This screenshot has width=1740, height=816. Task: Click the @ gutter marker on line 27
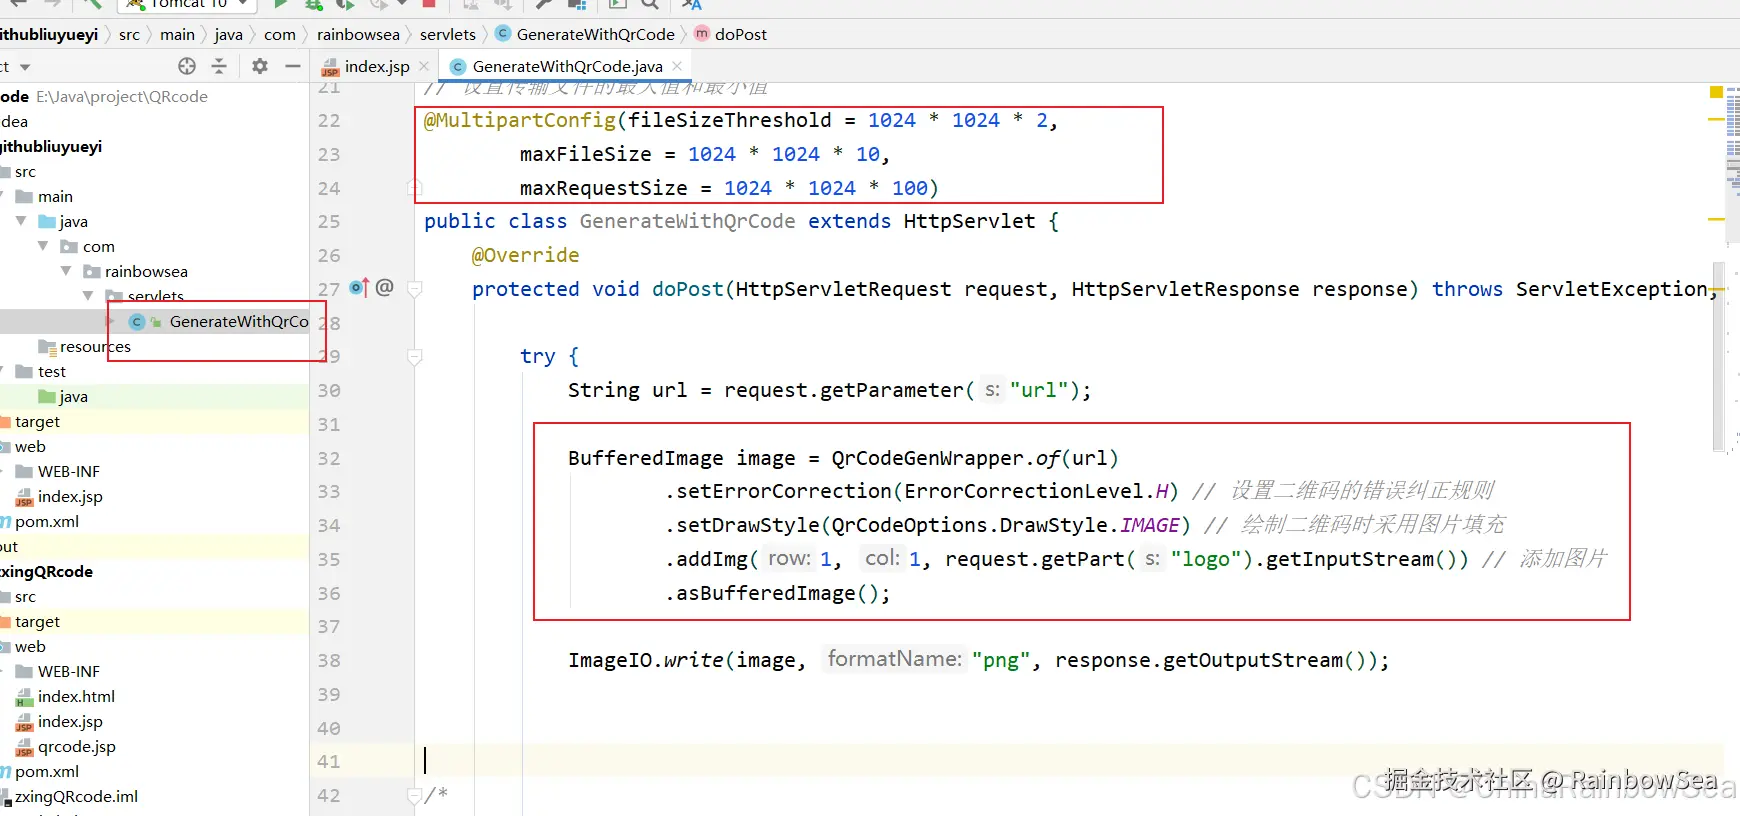(385, 288)
